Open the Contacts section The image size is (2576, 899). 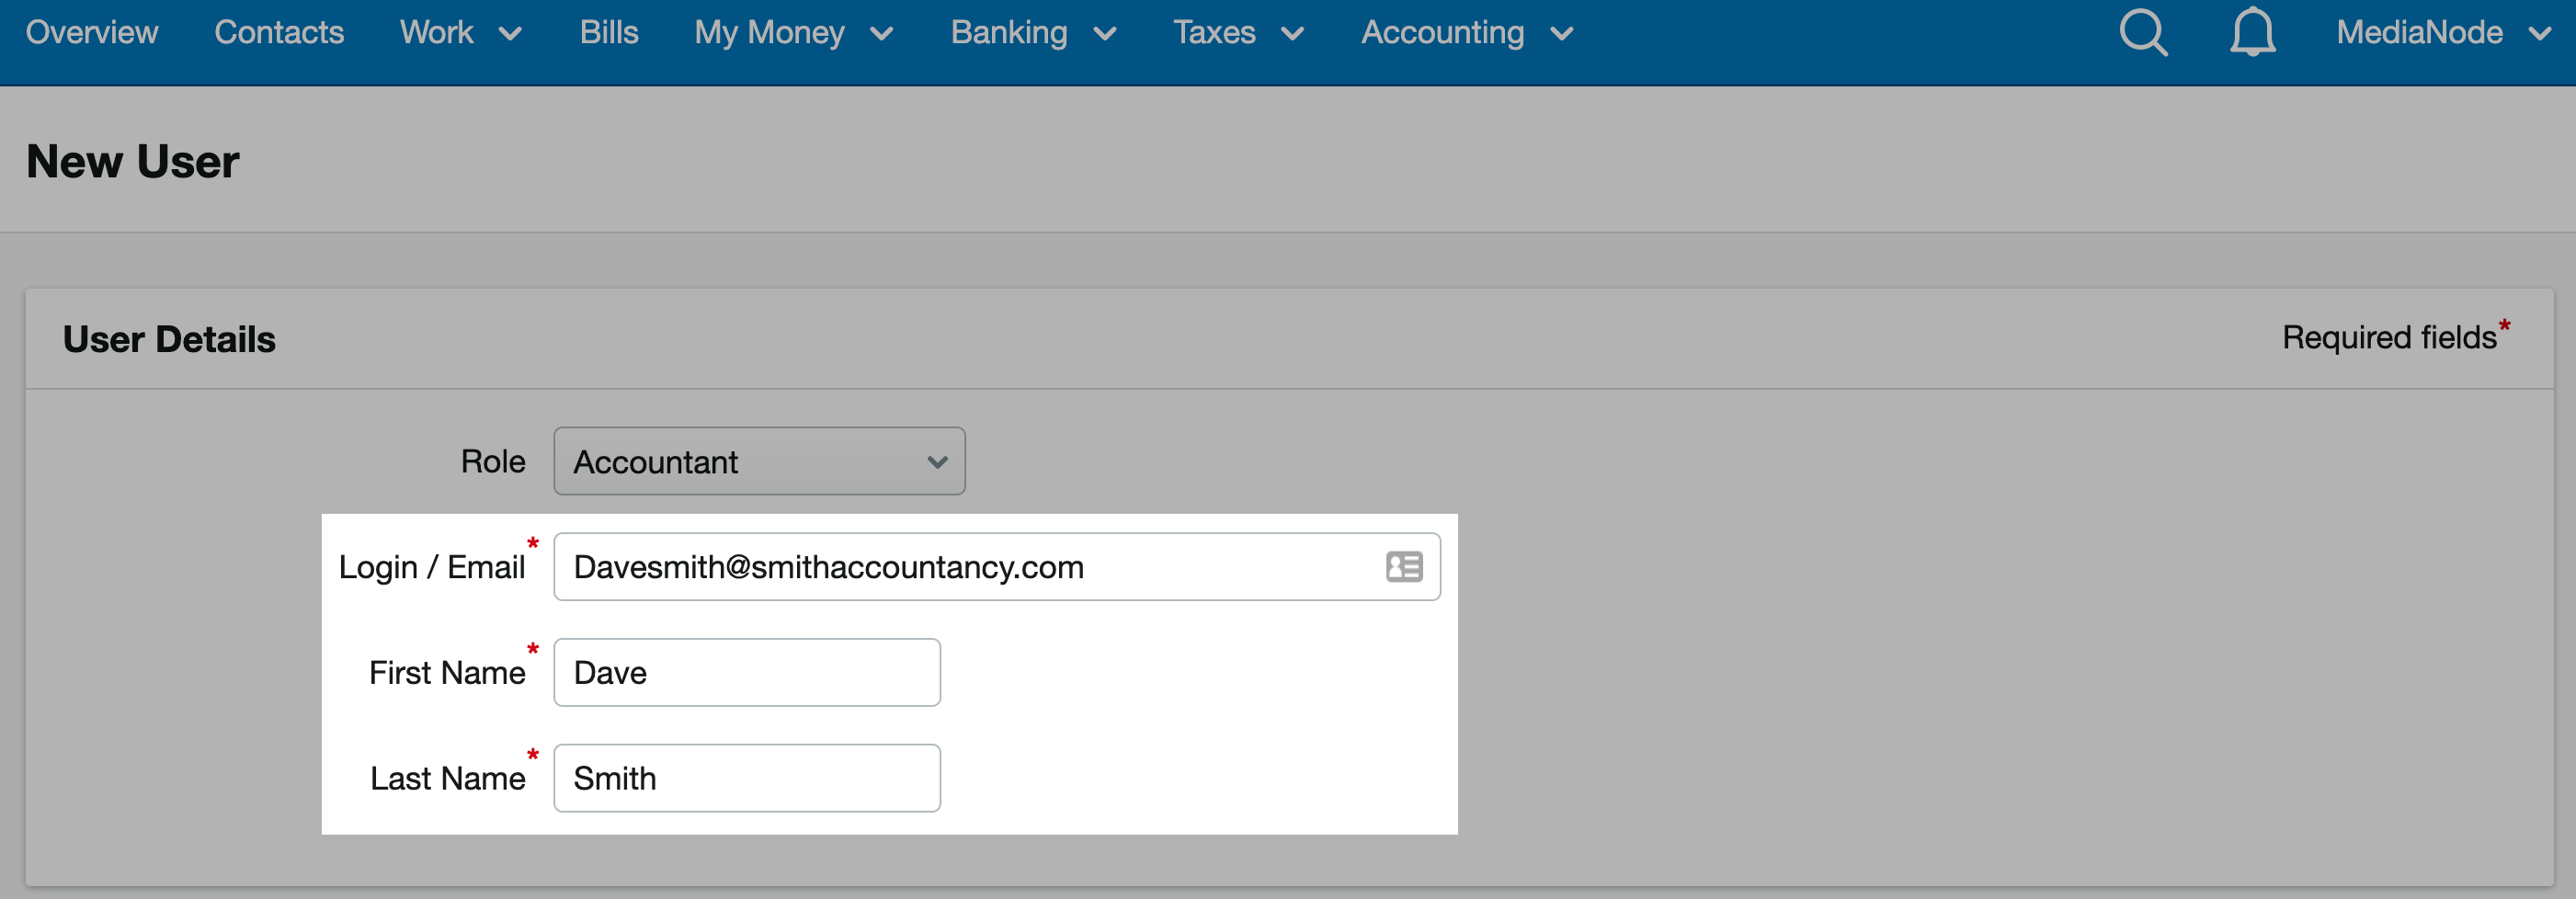click(279, 32)
